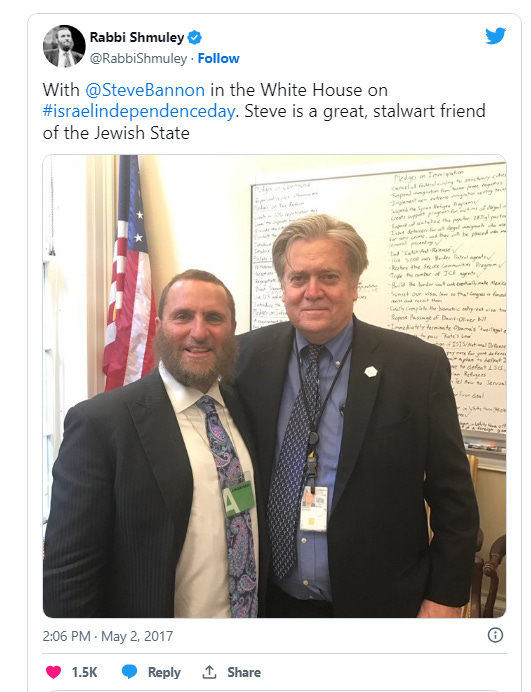Image resolution: width=531 pixels, height=692 pixels.
Task: Open Rabbi Shmuley's profile avatar
Action: [64, 46]
